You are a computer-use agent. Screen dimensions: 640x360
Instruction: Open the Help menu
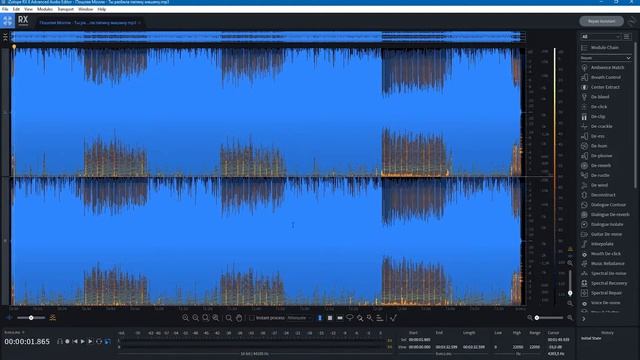coord(102,9)
